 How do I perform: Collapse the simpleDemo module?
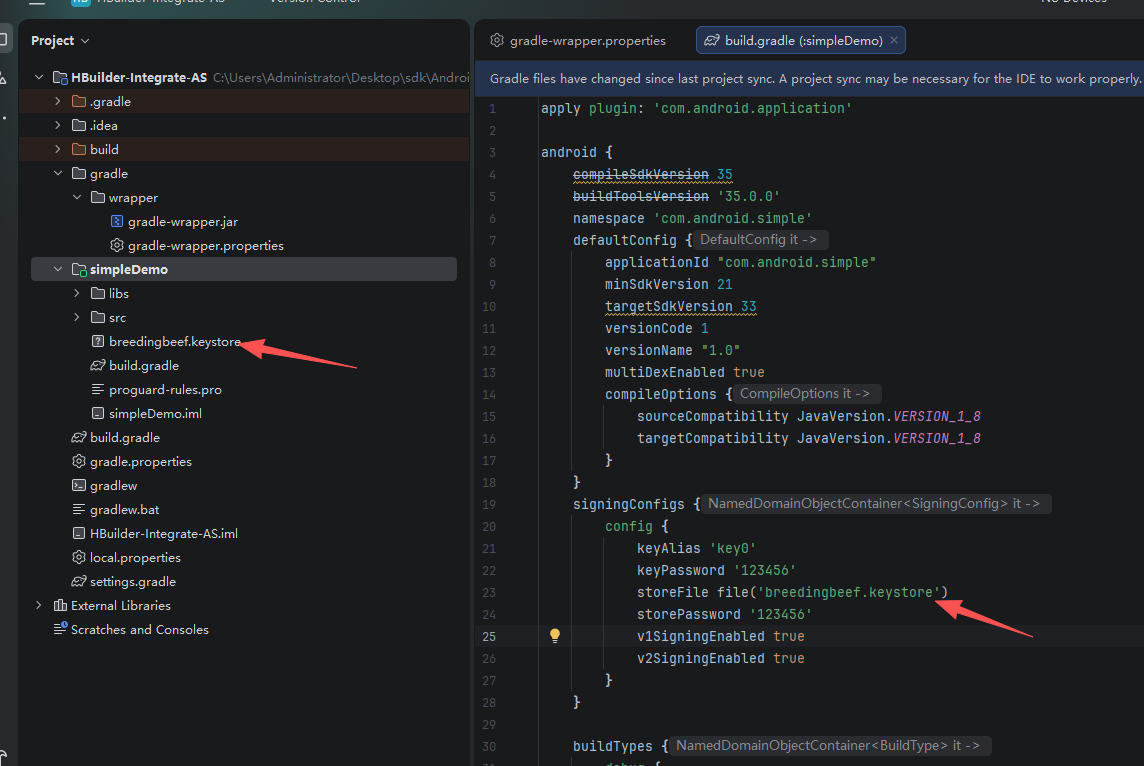(x=58, y=269)
